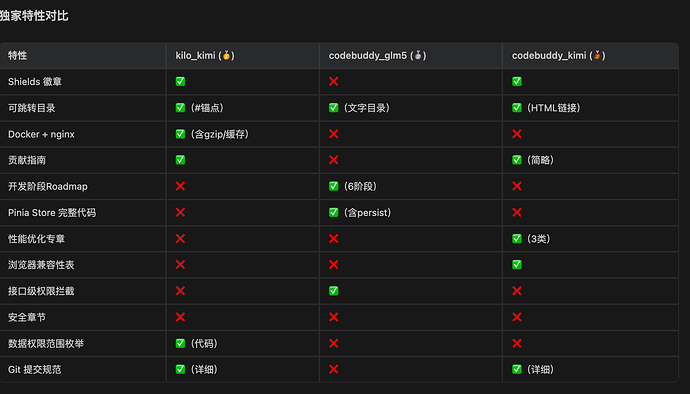Screen dimensions: 690x394
Task: Select the 性能优化专章 row label
Action: 37,239
